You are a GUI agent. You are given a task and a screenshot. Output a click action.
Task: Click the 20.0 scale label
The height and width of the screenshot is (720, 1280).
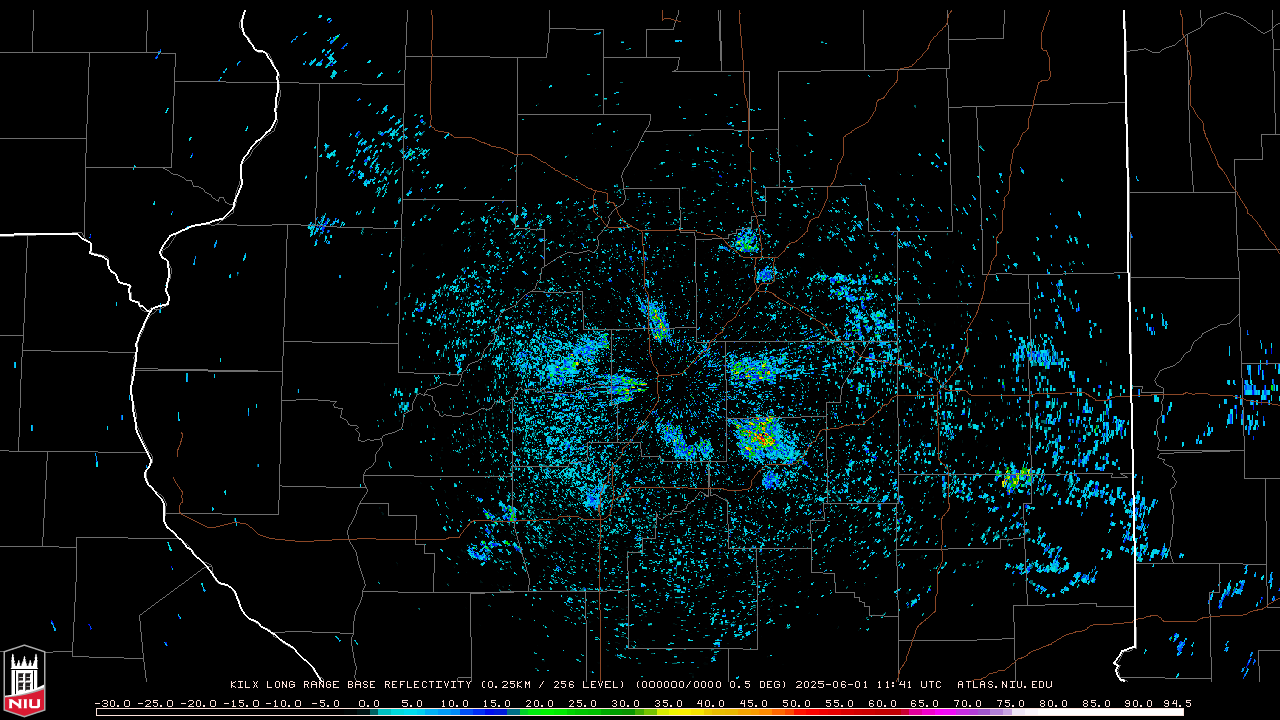540,704
